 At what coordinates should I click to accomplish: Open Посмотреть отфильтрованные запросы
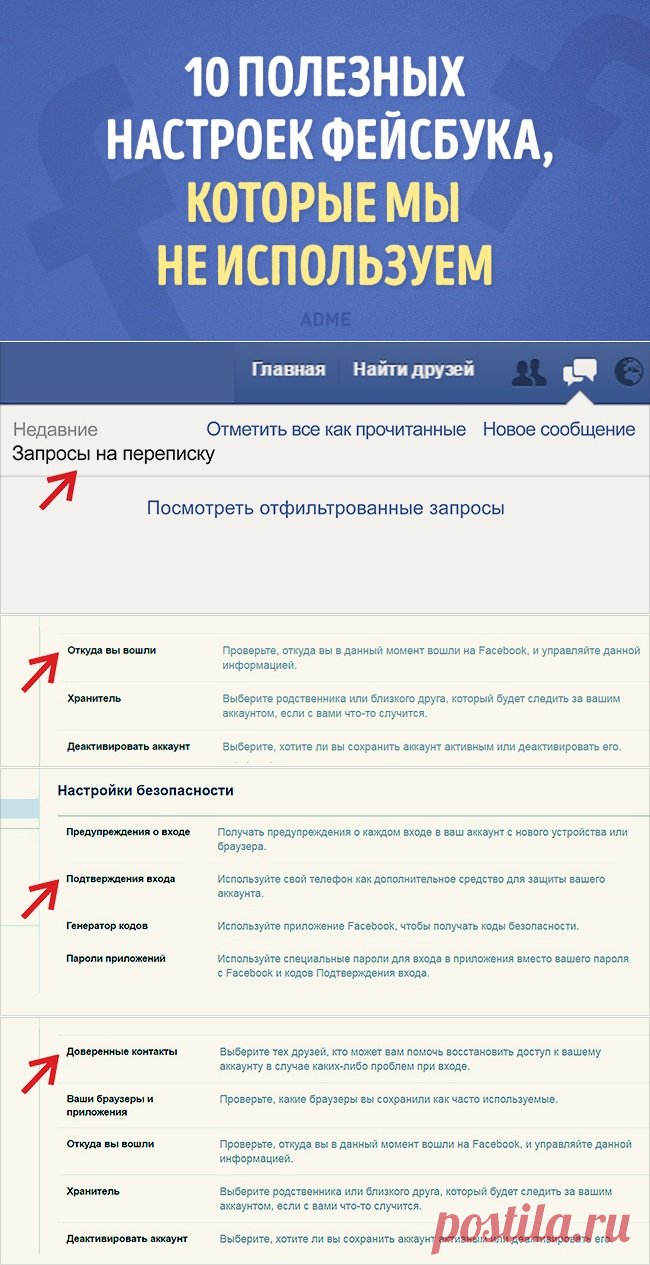pyautogui.click(x=325, y=508)
